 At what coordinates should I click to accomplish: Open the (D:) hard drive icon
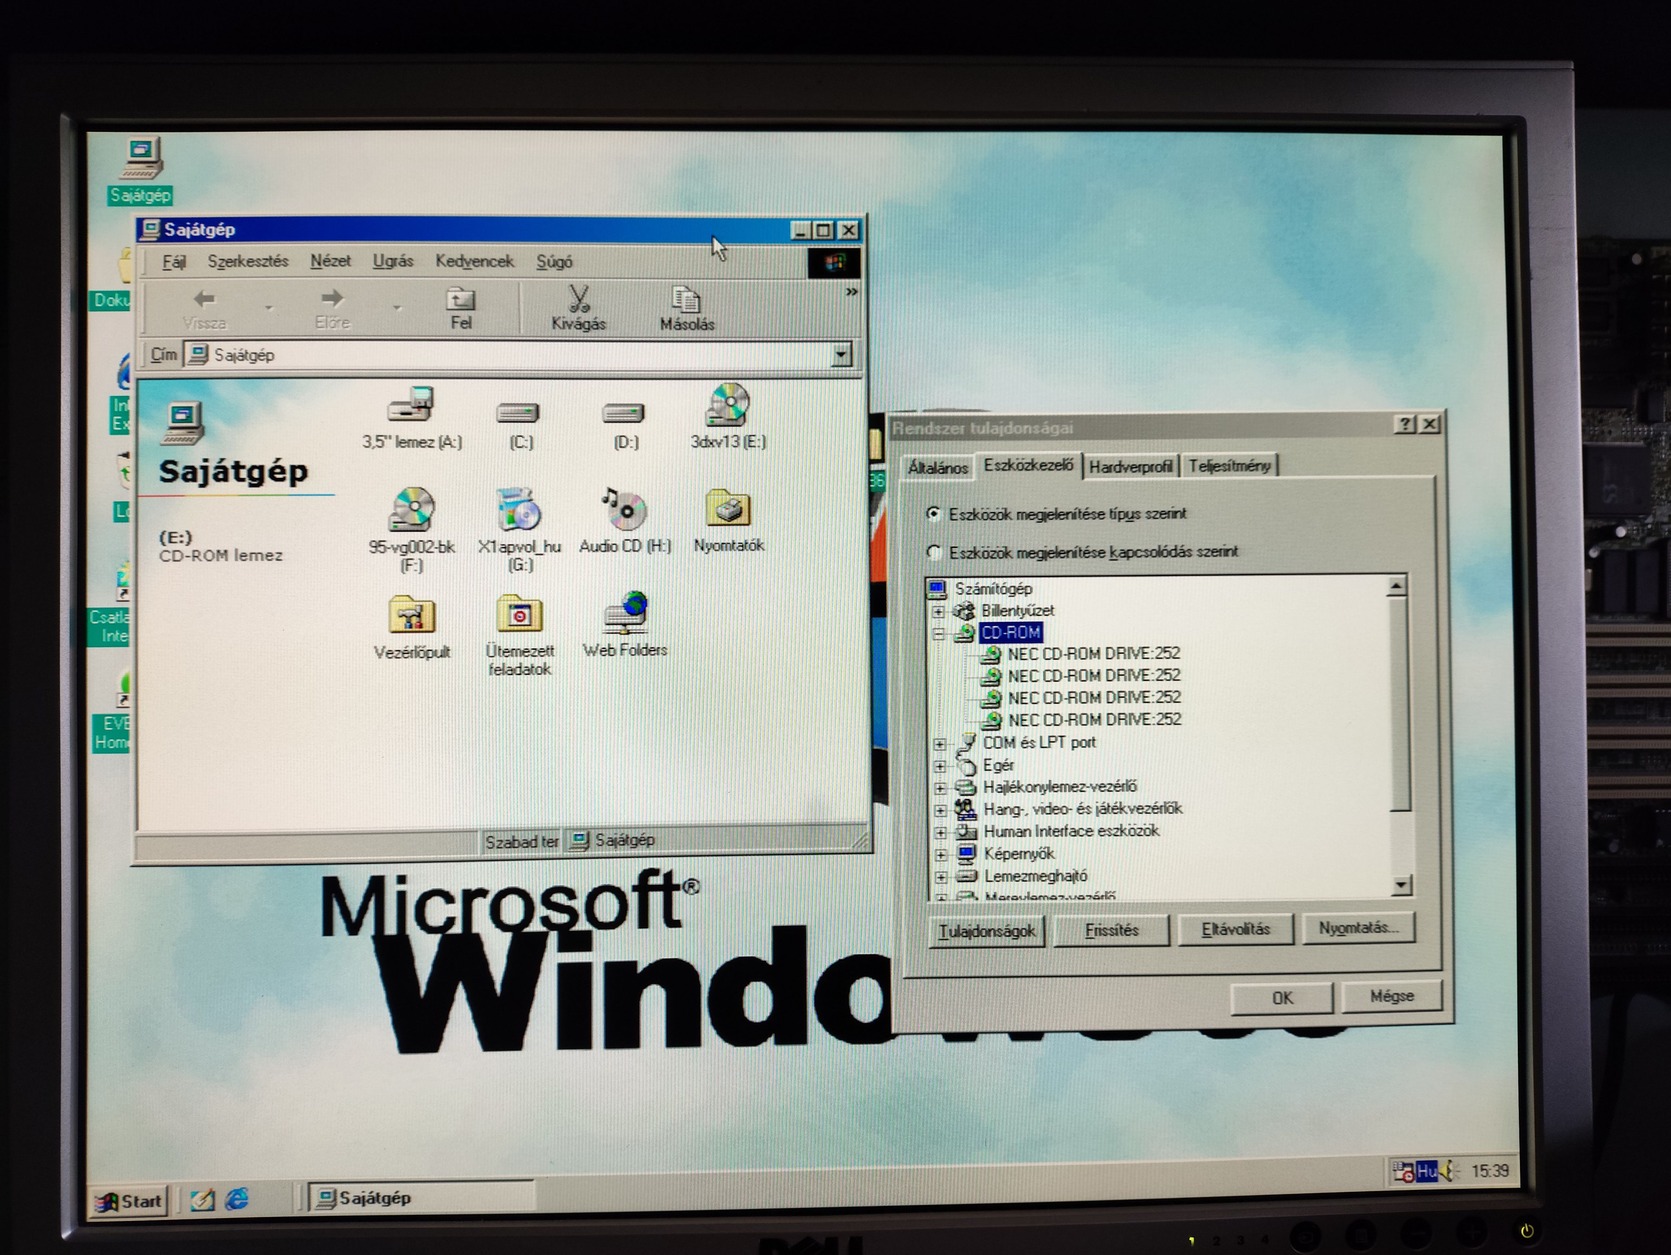pos(624,424)
